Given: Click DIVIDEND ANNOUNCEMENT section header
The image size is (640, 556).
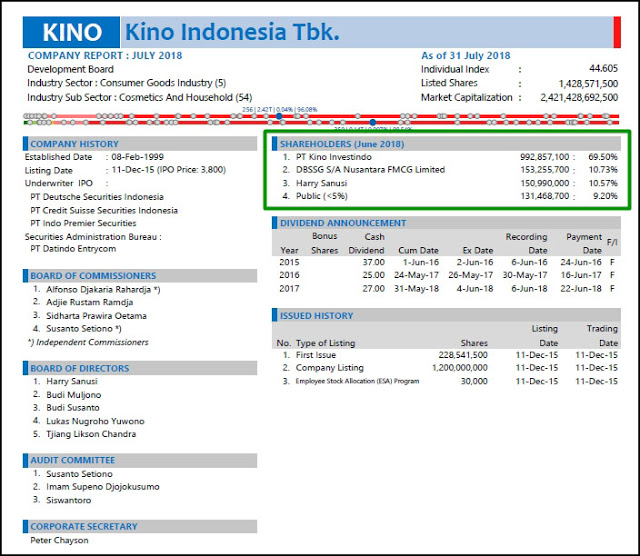Looking at the screenshot, I should tap(447, 223).
